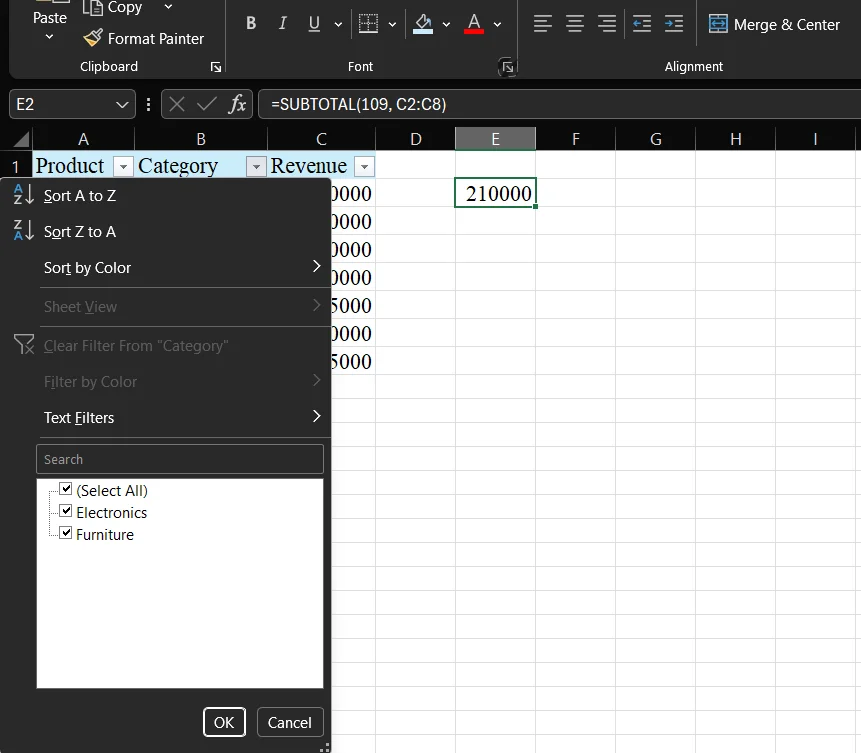Click the Sheet View menu entry

165,306
